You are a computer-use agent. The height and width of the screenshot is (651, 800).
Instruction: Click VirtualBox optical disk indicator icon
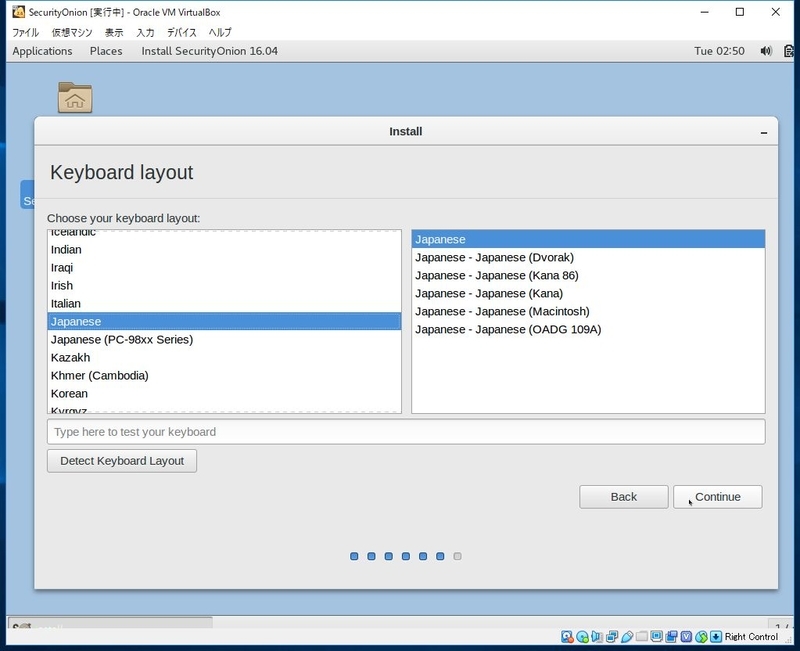click(x=582, y=636)
